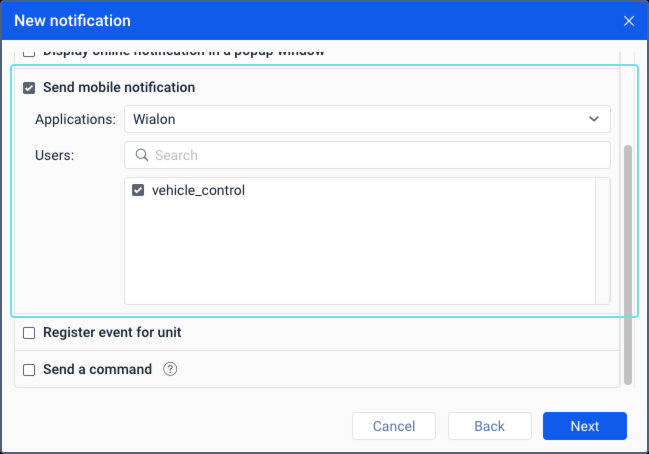This screenshot has width=649, height=454.
Task: Click the Register event for unit label
Action: coord(112,332)
